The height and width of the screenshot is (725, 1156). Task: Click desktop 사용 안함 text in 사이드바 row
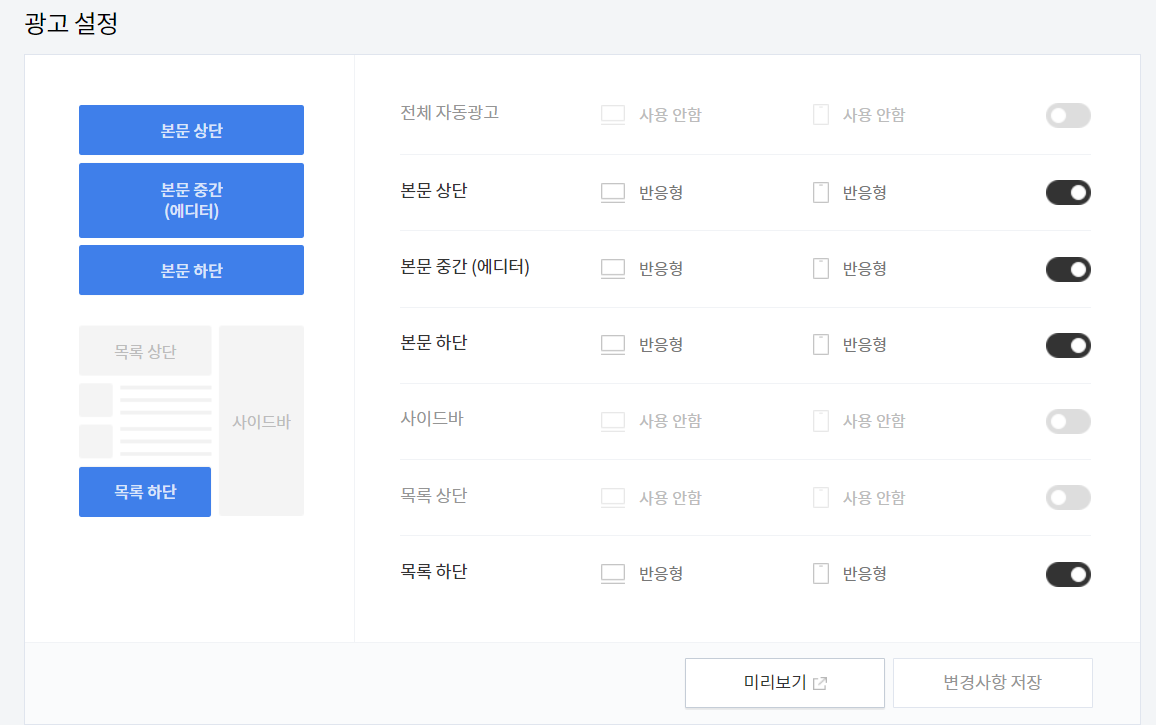(670, 421)
